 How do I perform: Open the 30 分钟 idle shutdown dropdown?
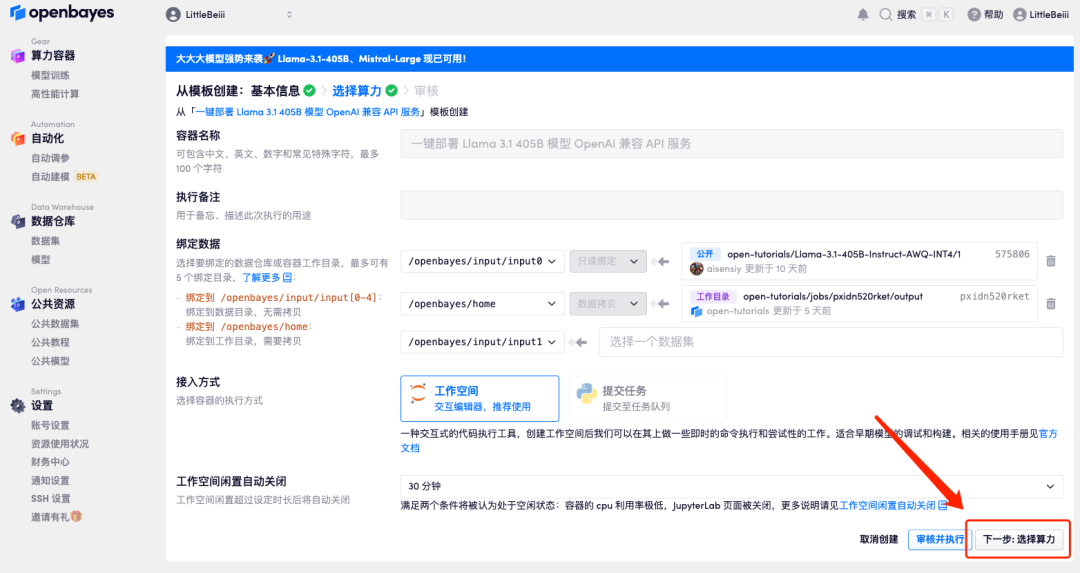coord(731,486)
